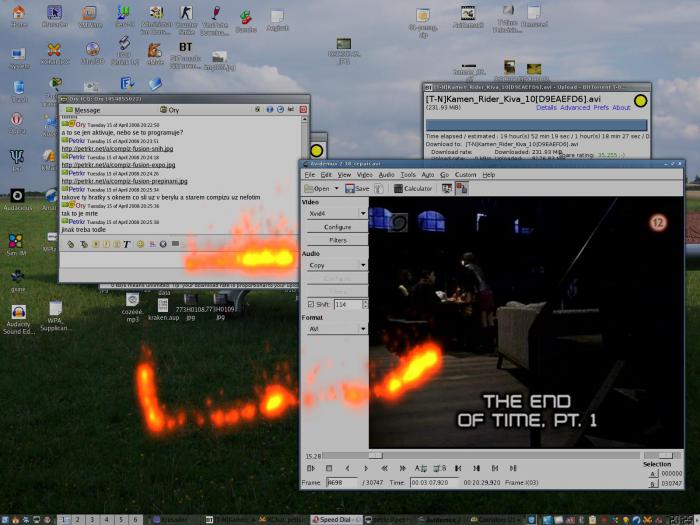The width and height of the screenshot is (700, 525).
Task: Click the selection B button
Action: [653, 483]
